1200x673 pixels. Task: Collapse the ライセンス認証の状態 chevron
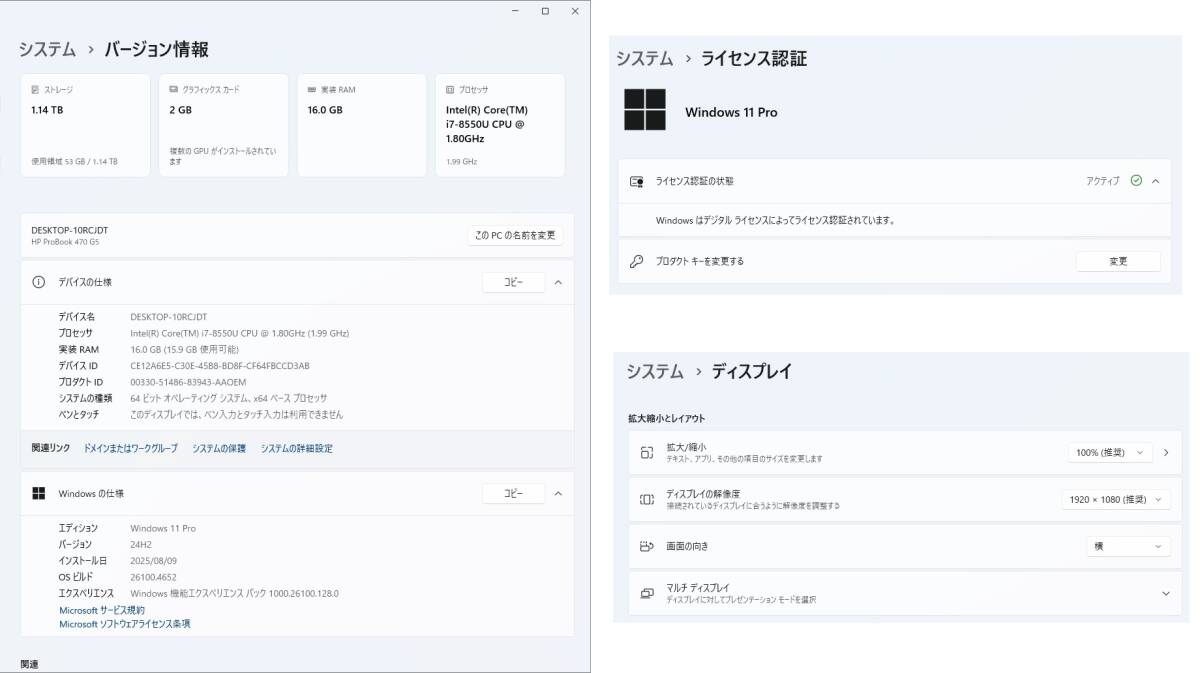point(1155,181)
